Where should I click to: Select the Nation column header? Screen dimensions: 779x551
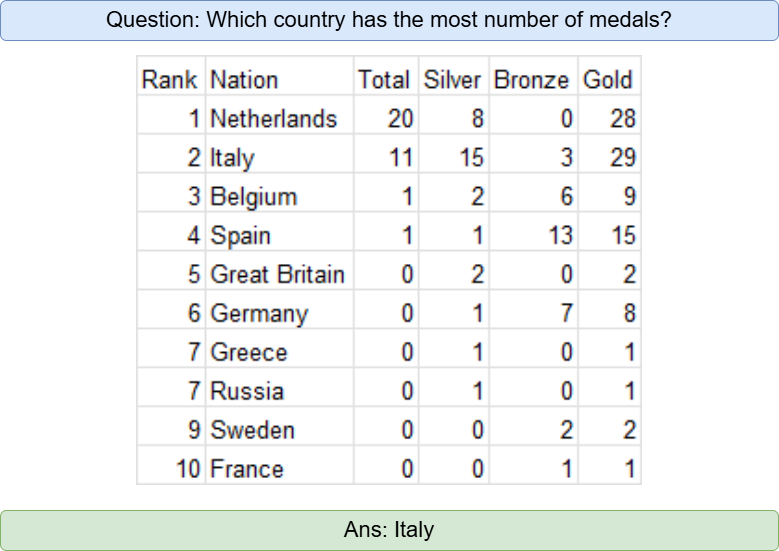click(x=244, y=80)
